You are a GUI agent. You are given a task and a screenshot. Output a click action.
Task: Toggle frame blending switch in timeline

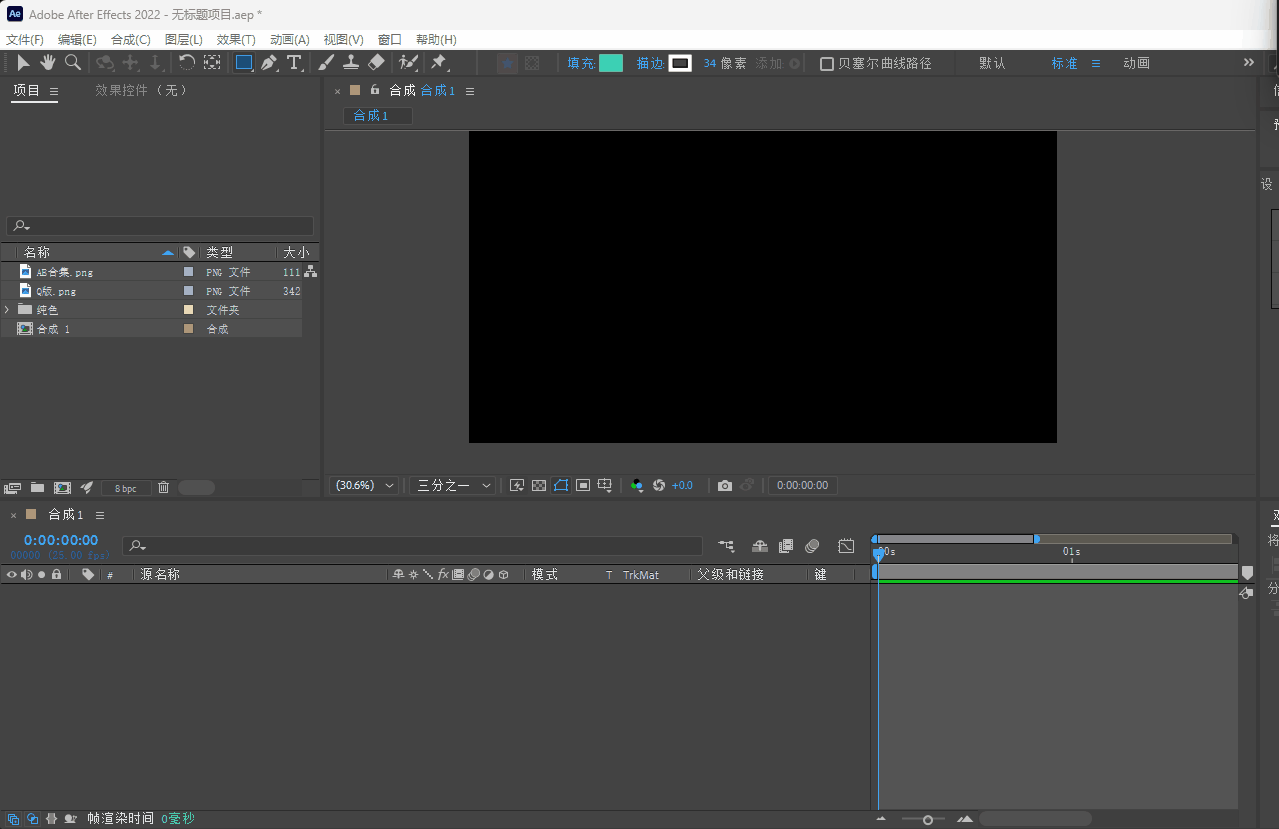pyautogui.click(x=786, y=546)
